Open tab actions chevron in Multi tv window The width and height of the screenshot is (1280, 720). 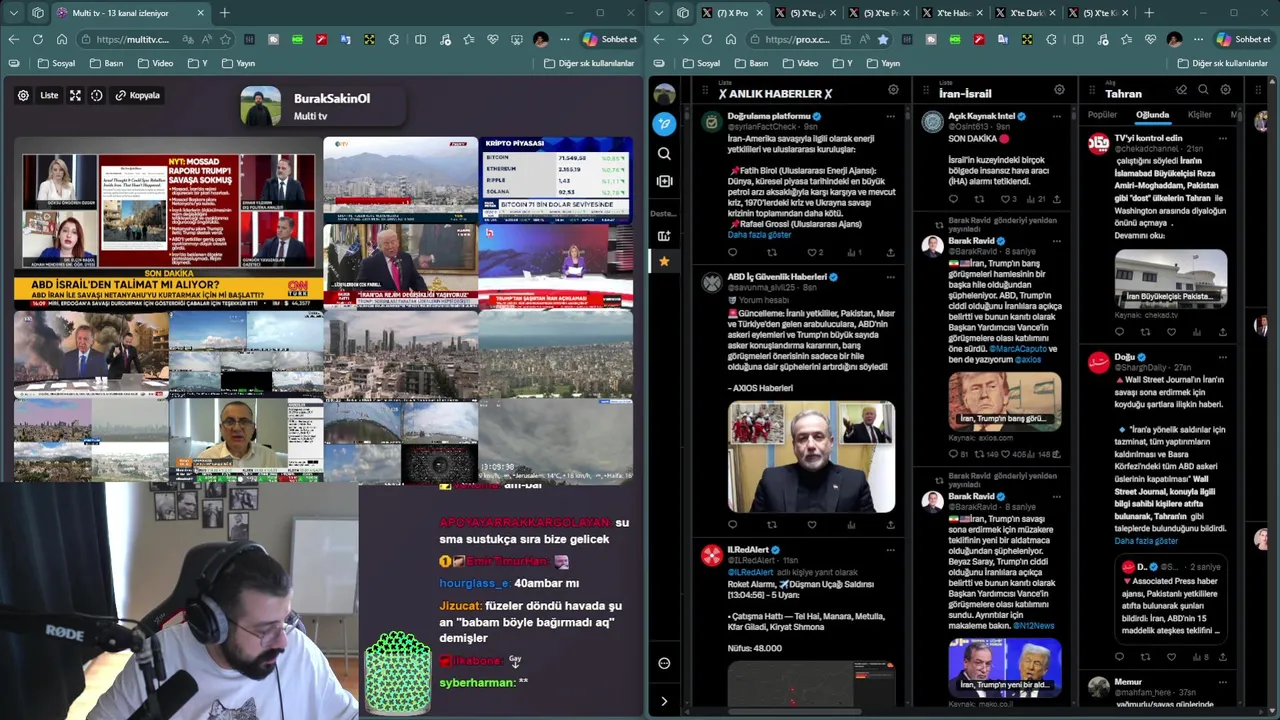tap(13, 13)
